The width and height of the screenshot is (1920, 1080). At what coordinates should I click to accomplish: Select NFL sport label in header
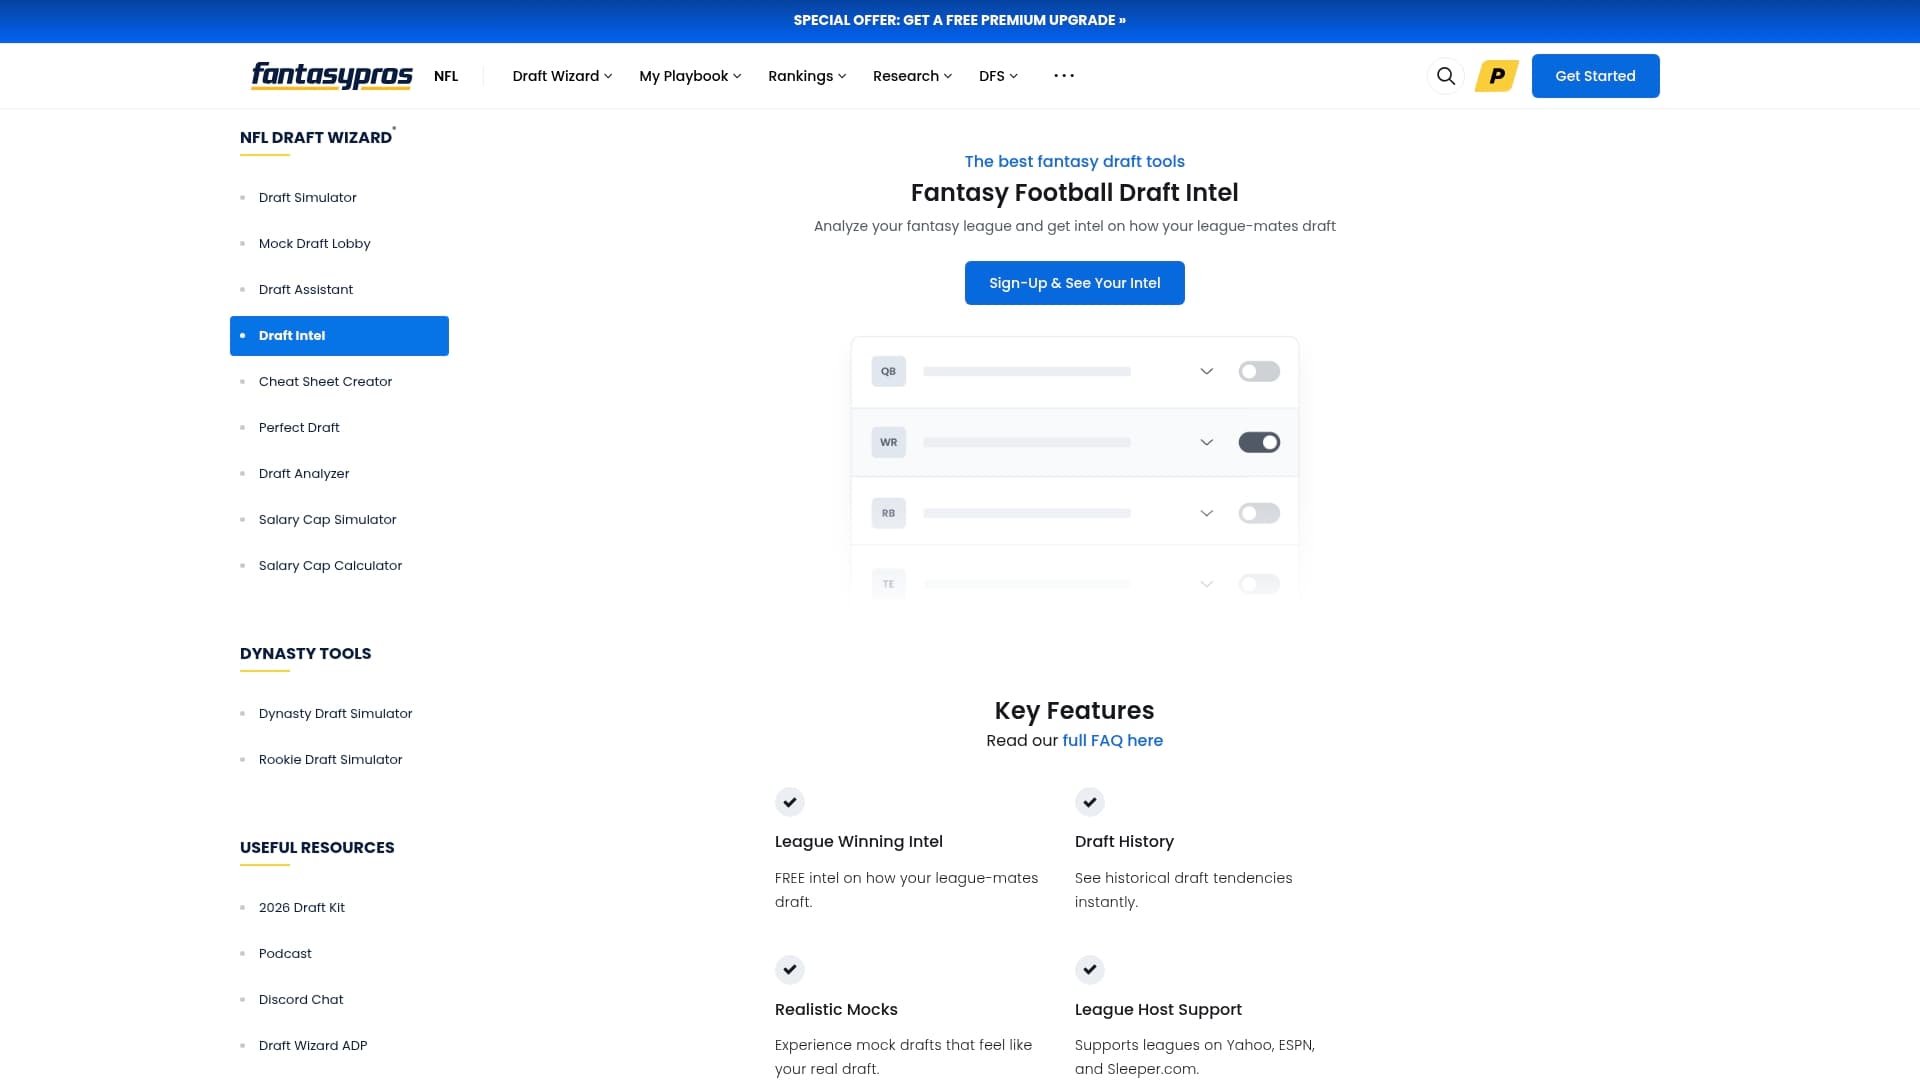tap(446, 76)
